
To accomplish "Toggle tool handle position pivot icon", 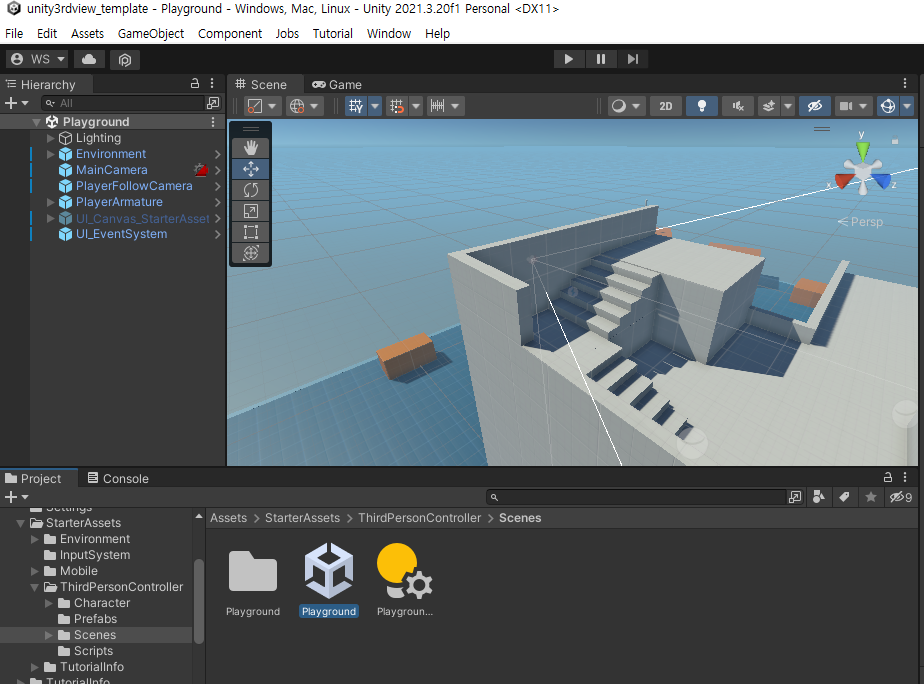I will tap(255, 106).
